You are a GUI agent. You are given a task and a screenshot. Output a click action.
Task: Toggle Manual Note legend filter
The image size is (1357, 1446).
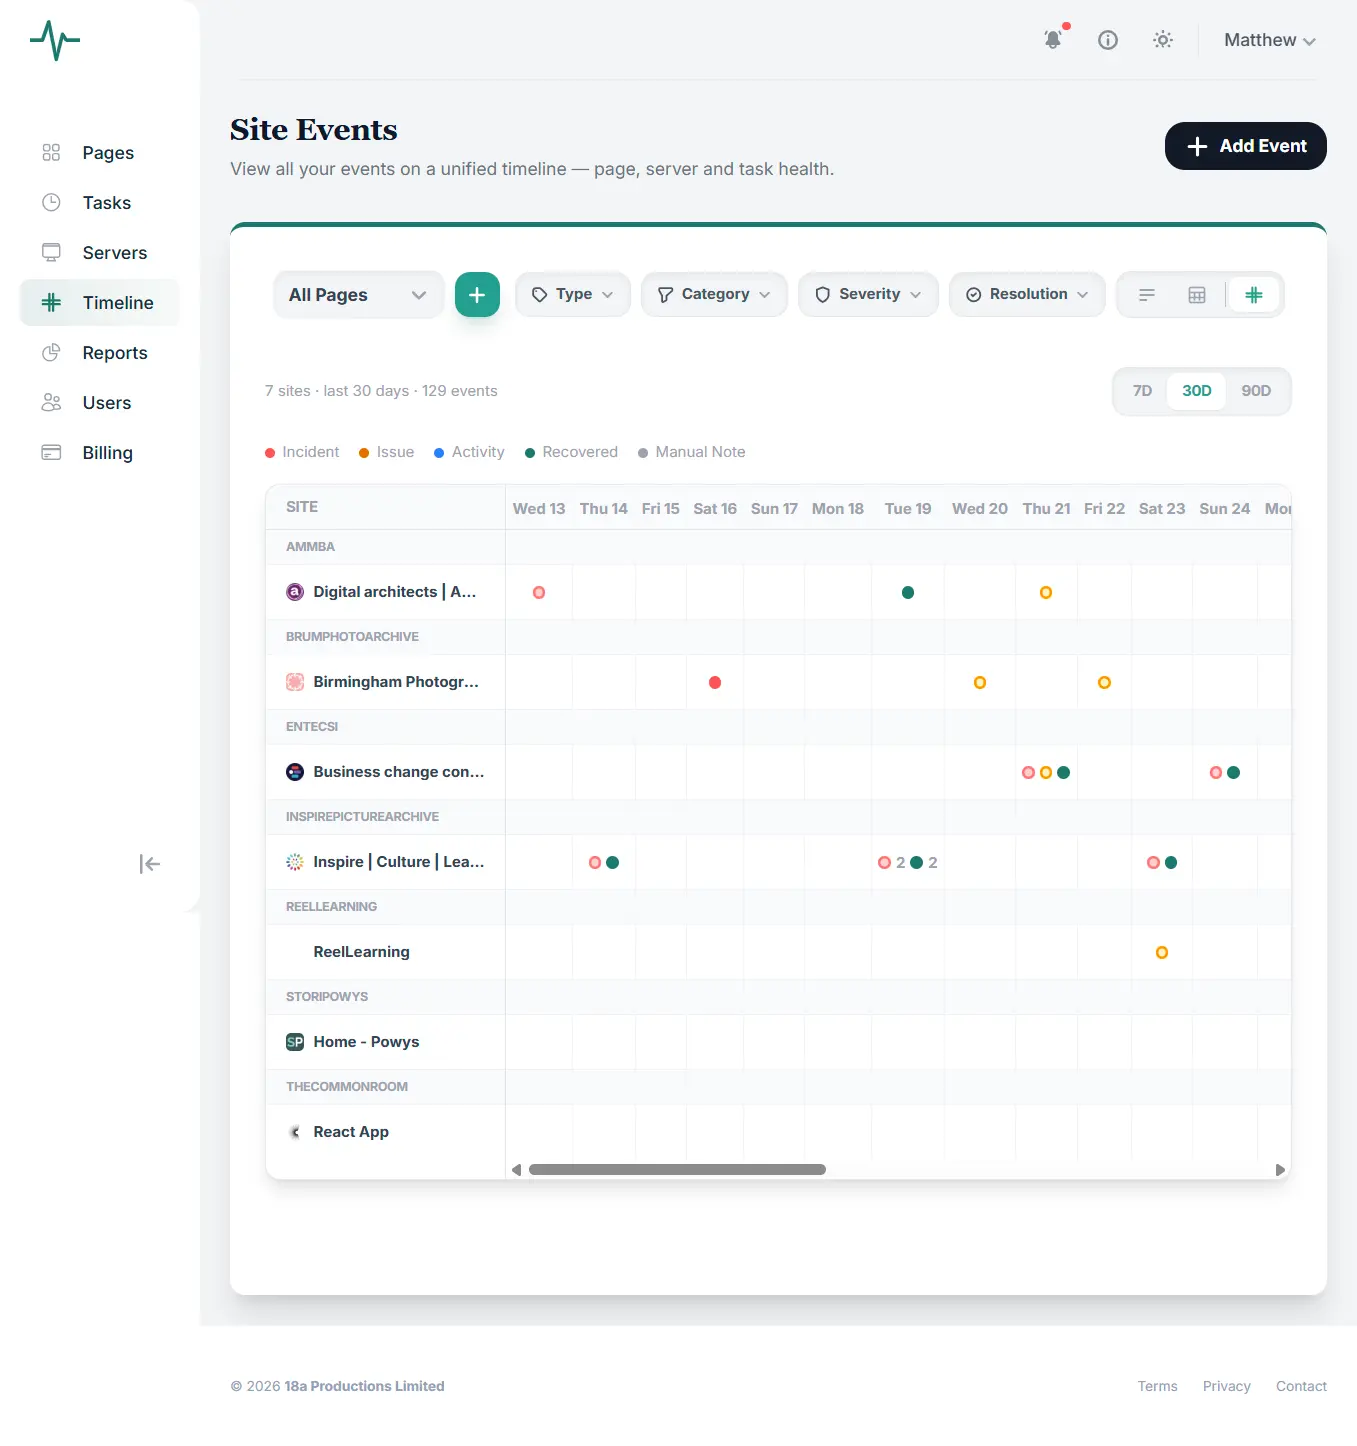pos(692,452)
